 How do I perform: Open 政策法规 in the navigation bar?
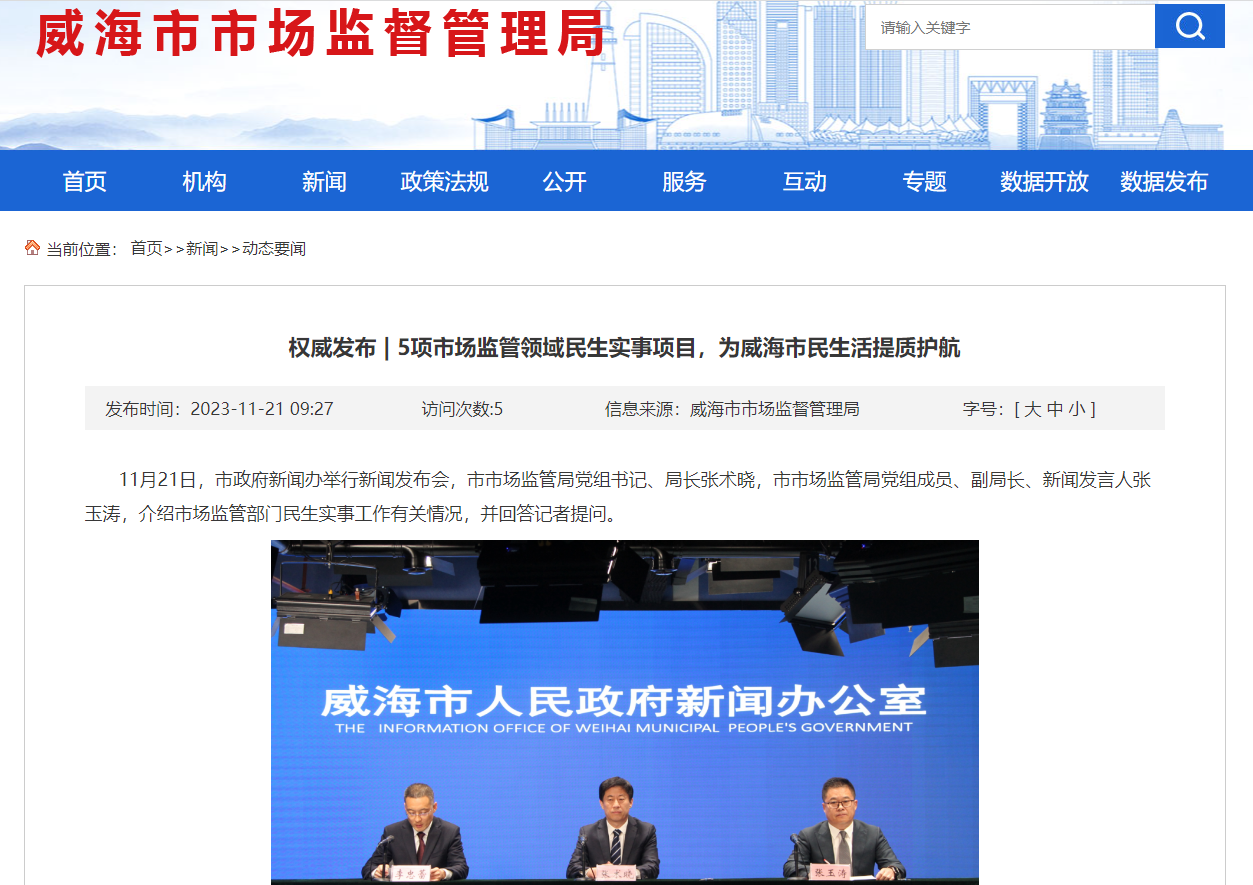point(444,181)
